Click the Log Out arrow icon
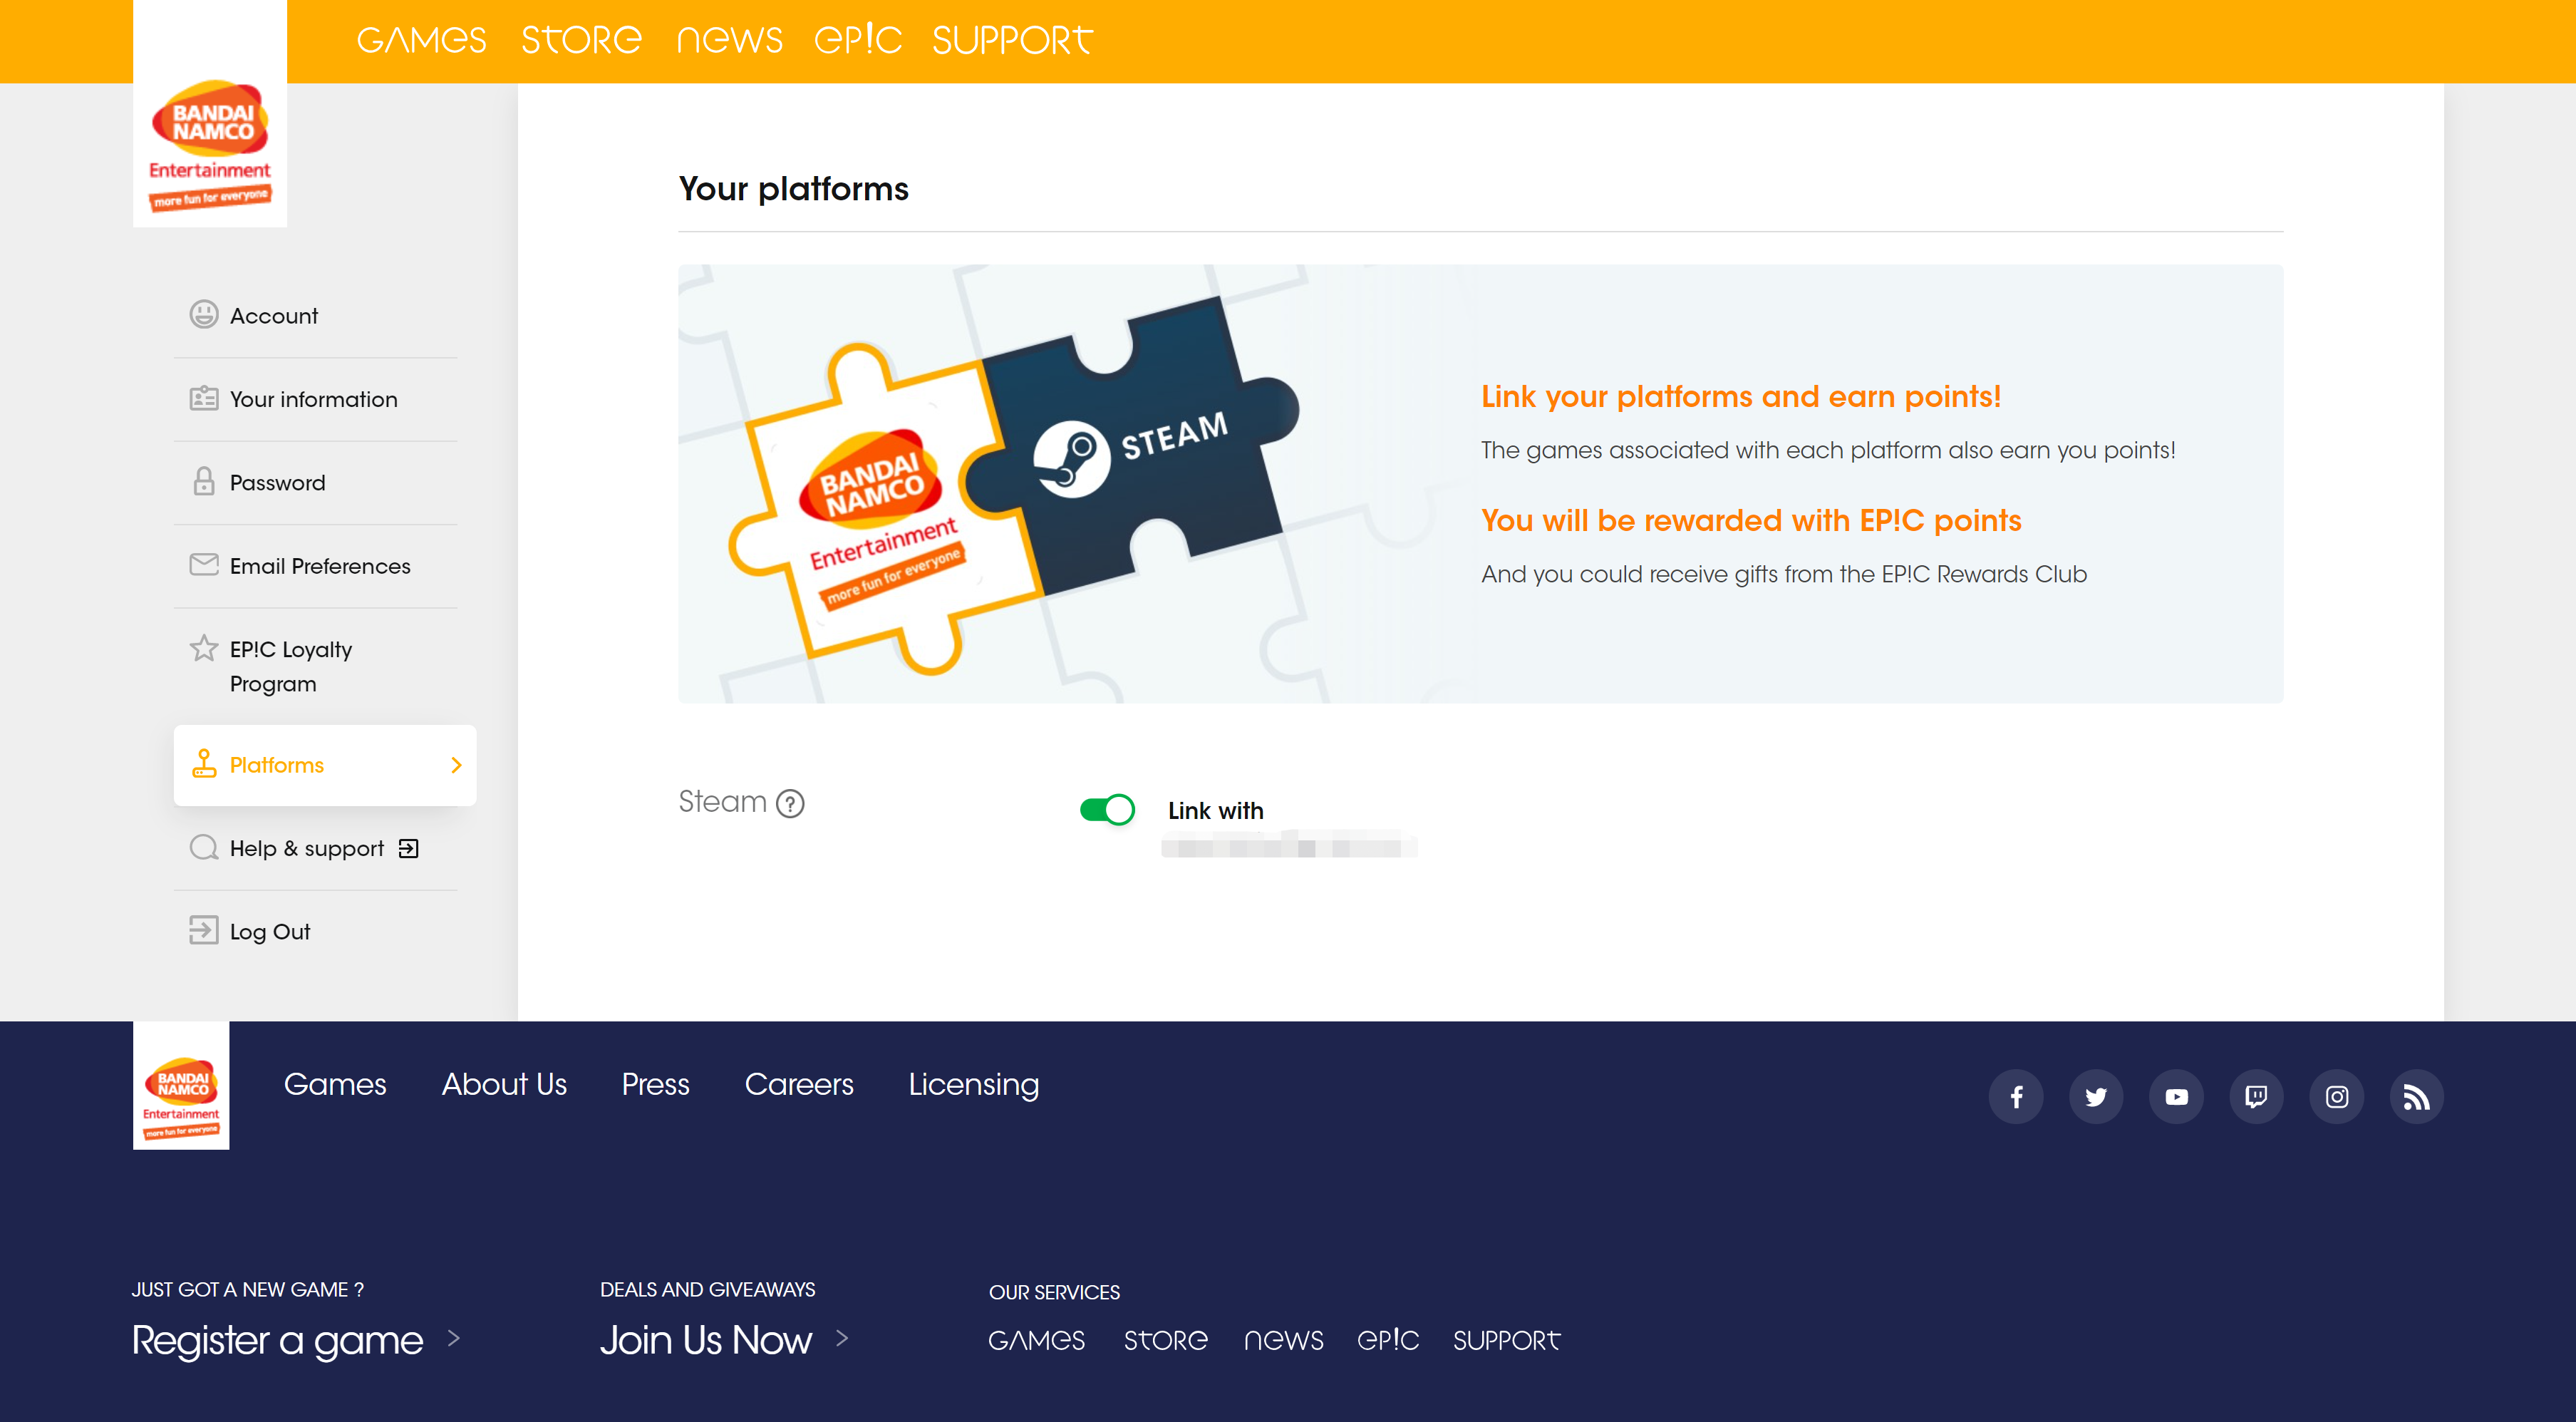This screenshot has height=1422, width=2576. point(203,930)
